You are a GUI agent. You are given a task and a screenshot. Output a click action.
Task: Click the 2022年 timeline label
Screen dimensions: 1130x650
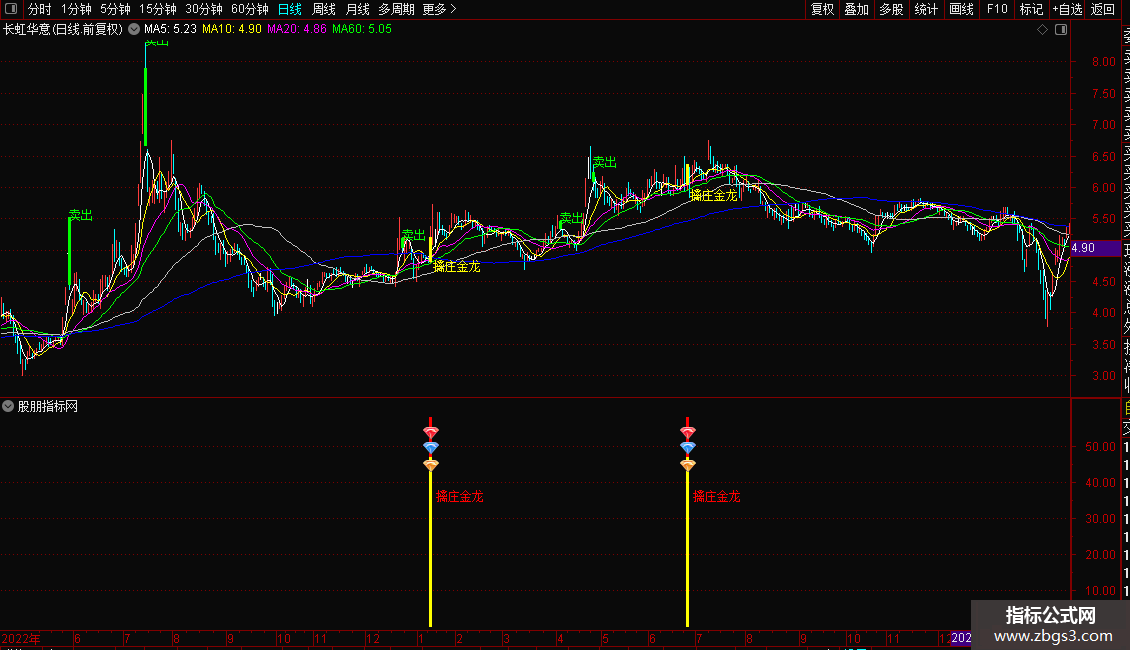click(x=21, y=638)
